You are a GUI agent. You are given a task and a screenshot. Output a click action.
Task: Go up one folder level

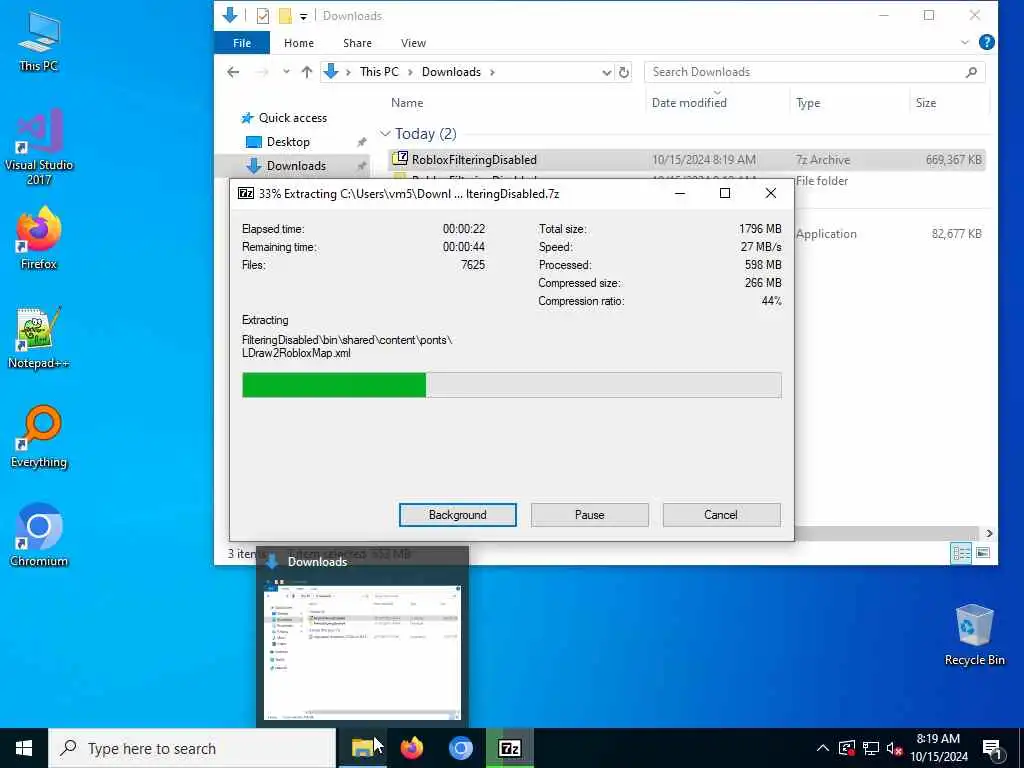(306, 72)
